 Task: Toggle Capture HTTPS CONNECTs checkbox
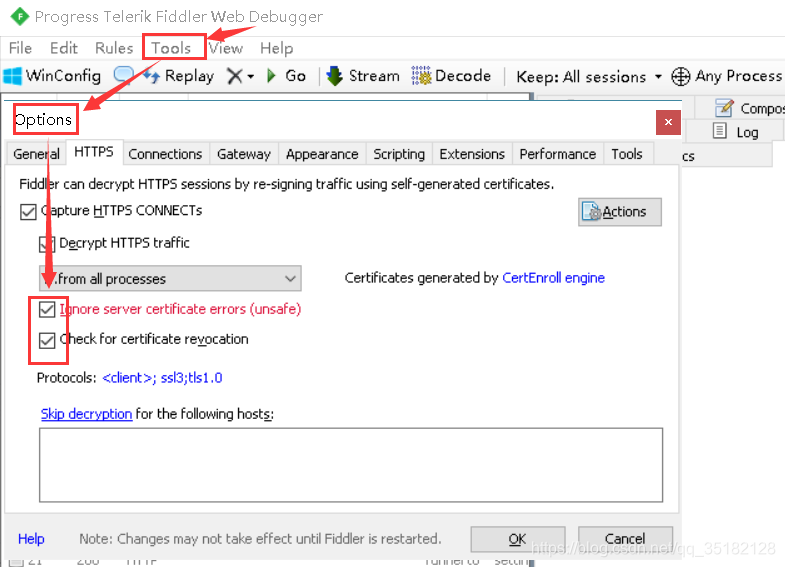(28, 212)
